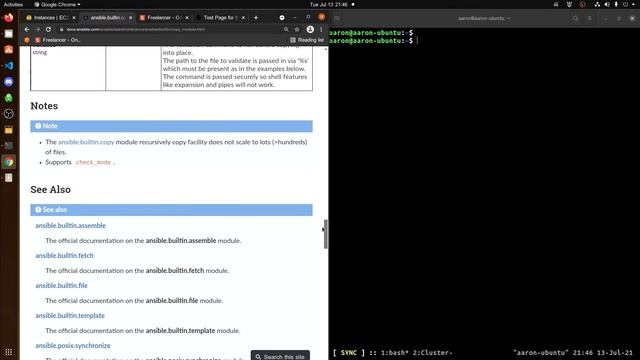
Task: Open the Reading list button
Action: [x=307, y=40]
